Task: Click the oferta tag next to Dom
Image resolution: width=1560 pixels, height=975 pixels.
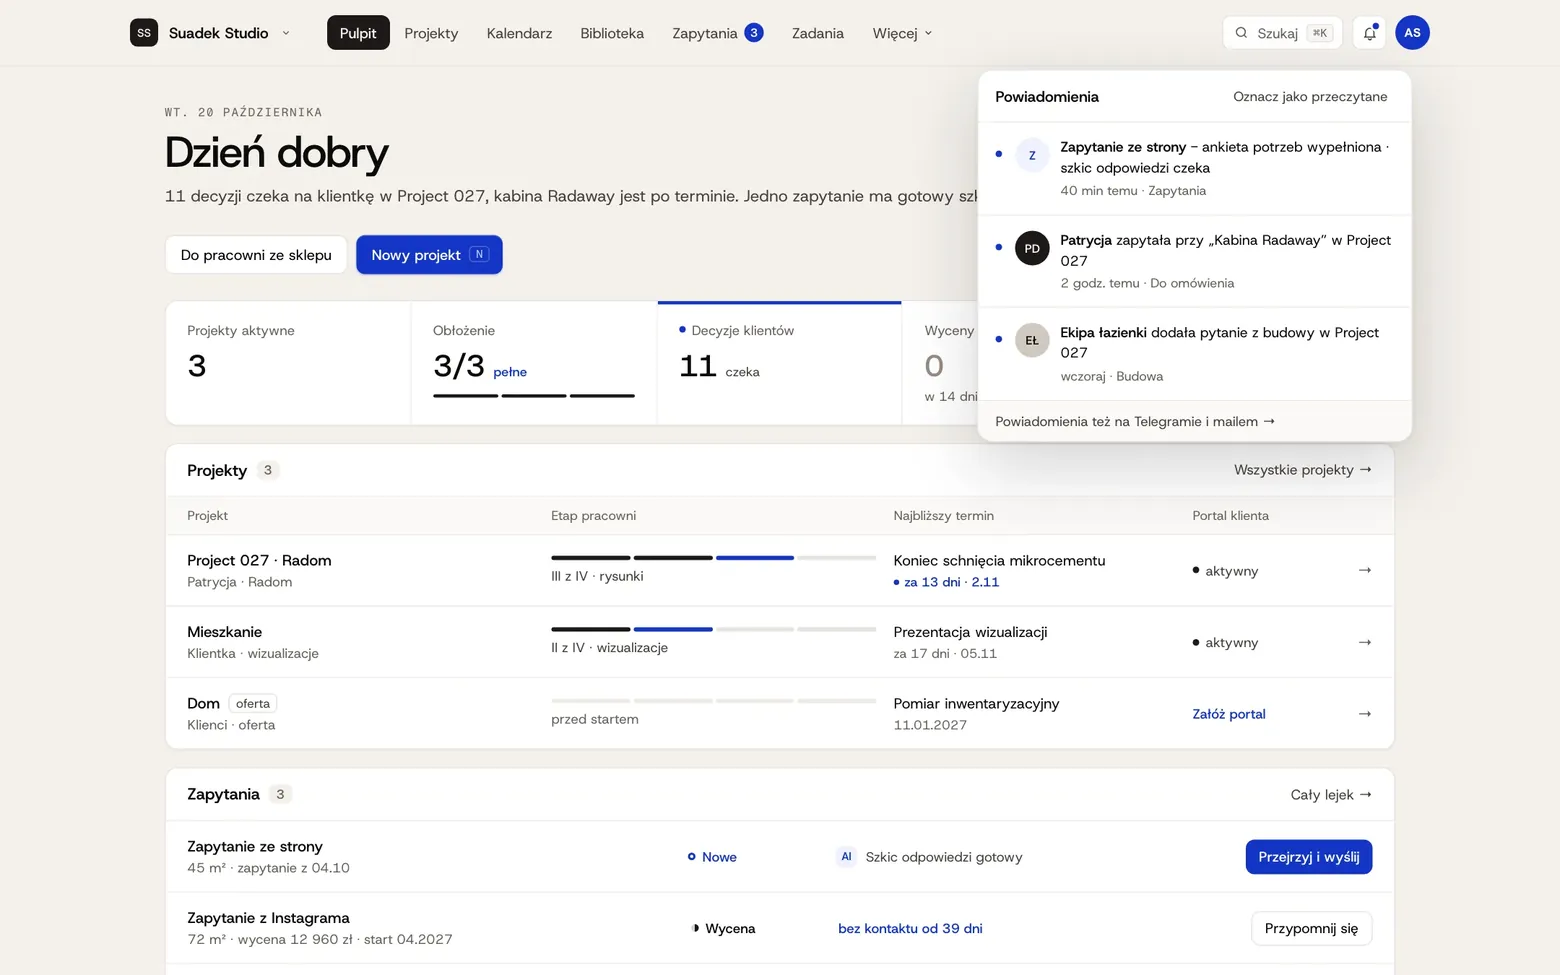Action: click(253, 704)
